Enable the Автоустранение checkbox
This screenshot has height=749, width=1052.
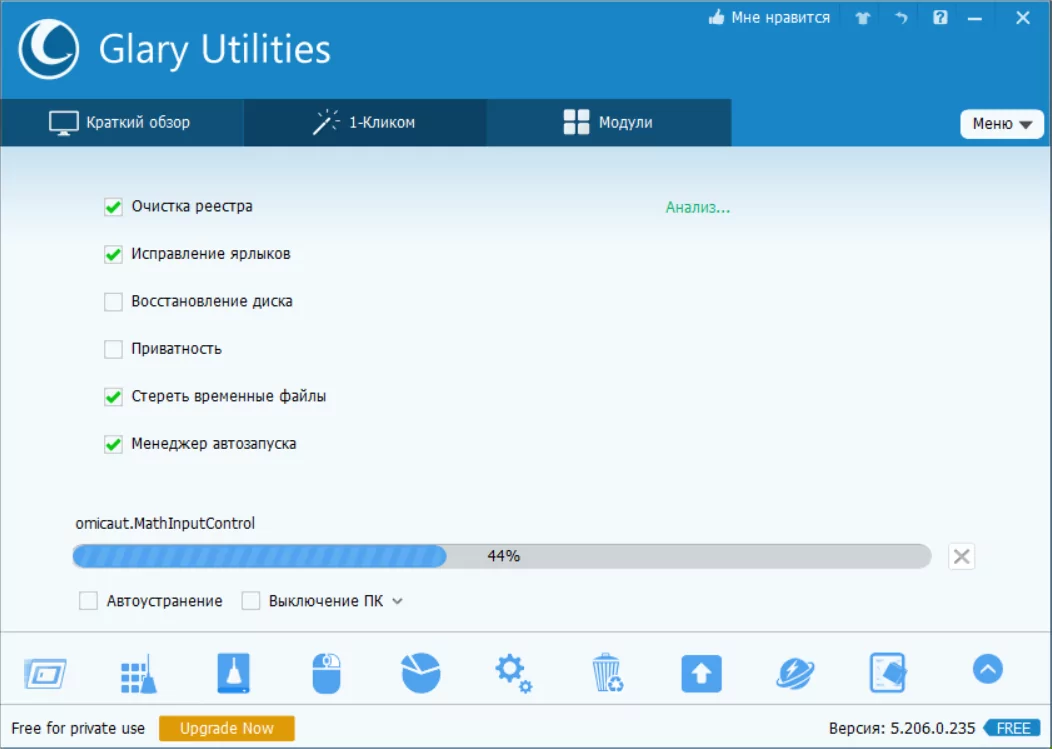click(x=89, y=601)
